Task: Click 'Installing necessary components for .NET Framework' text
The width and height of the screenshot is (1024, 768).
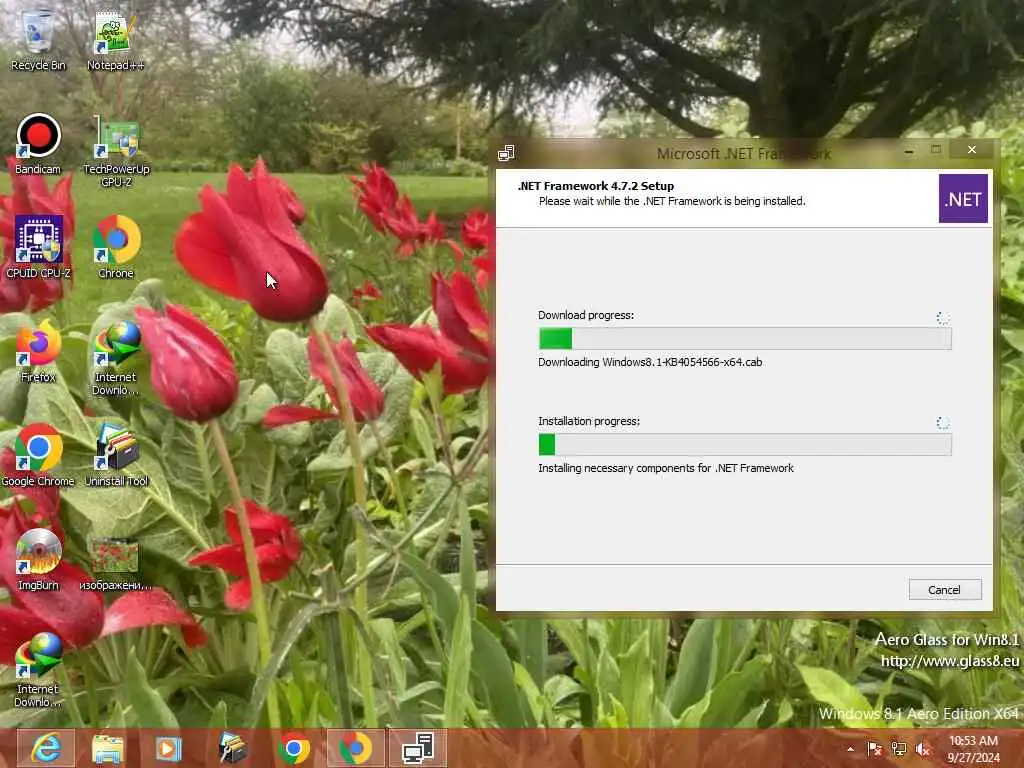Action: (x=665, y=468)
